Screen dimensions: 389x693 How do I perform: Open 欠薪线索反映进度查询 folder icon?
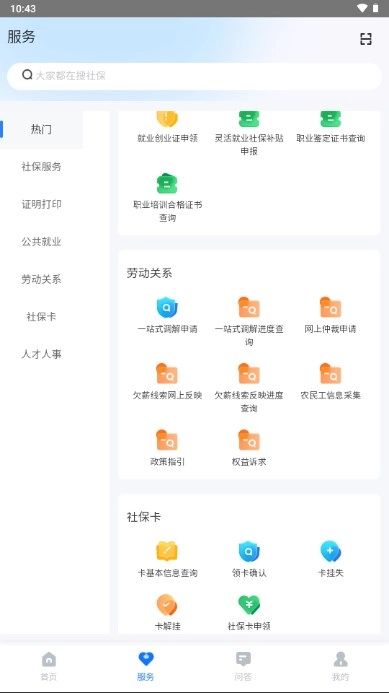tap(249, 373)
